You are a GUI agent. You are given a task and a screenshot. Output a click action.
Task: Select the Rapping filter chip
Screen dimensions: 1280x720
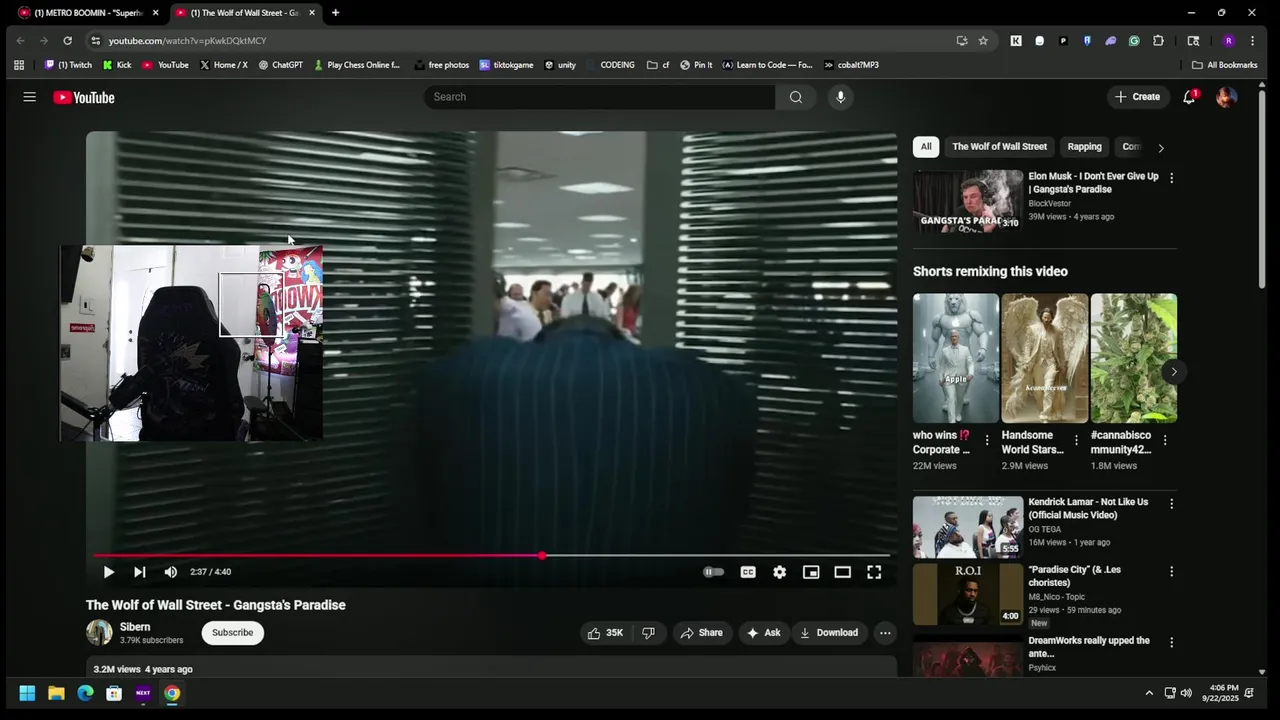click(1084, 147)
